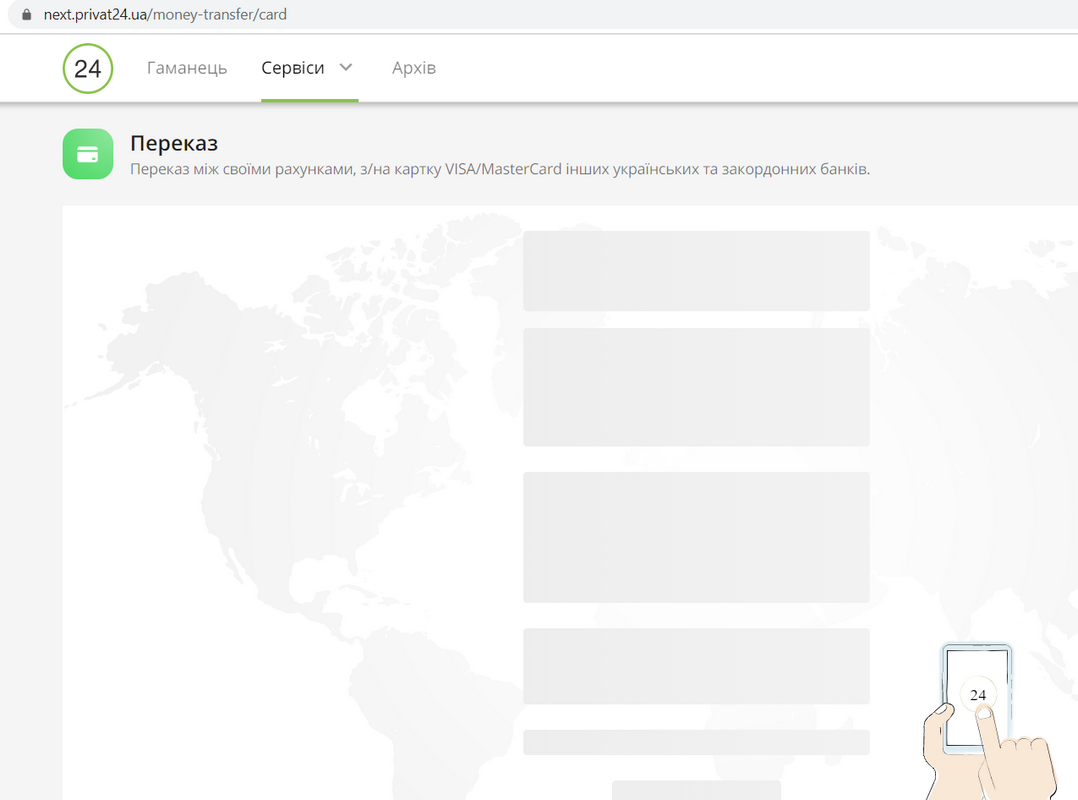Expand the Сервіси dropdown chevron
Viewport: 1078px width, 800px height.
(x=346, y=67)
